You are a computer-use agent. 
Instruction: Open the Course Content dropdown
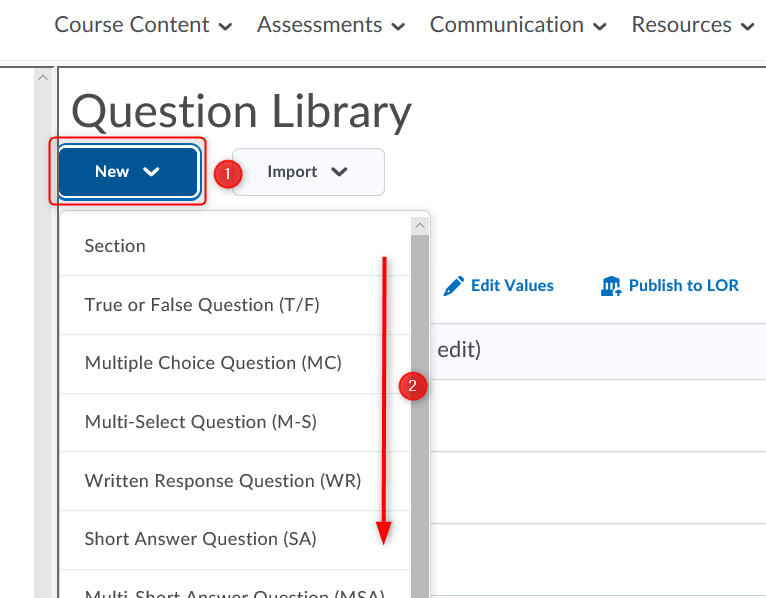(143, 25)
